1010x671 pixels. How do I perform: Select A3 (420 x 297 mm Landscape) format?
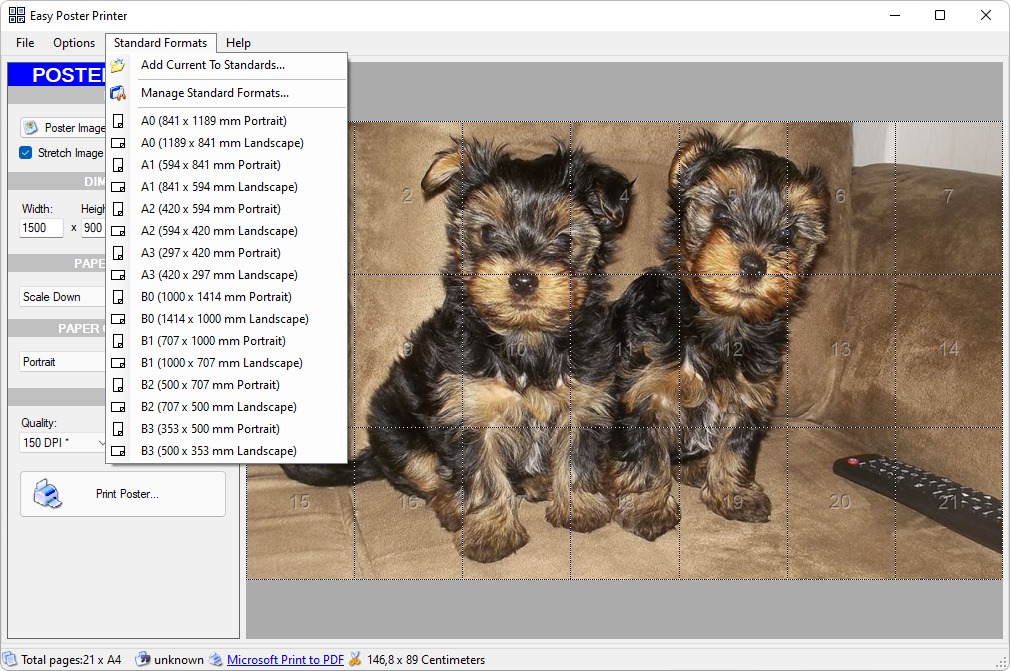[227, 275]
